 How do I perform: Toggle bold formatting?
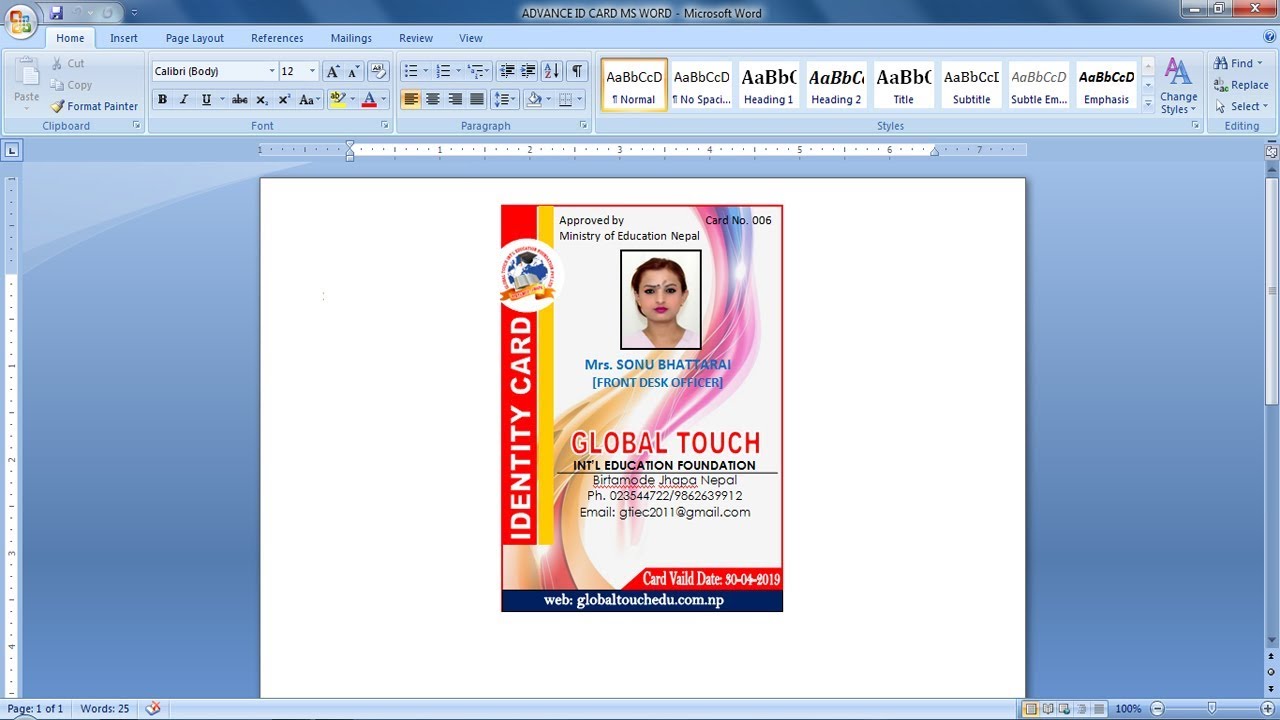tap(162, 99)
